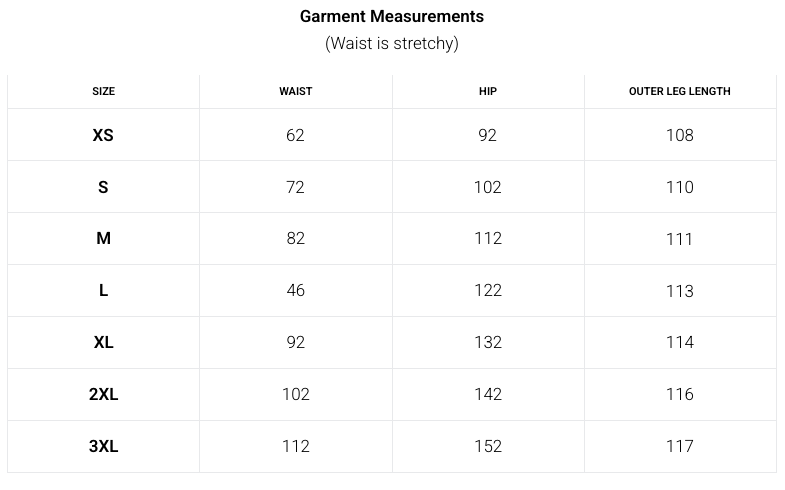Select the 3XL size row label
785x490 pixels.
[x=103, y=446]
